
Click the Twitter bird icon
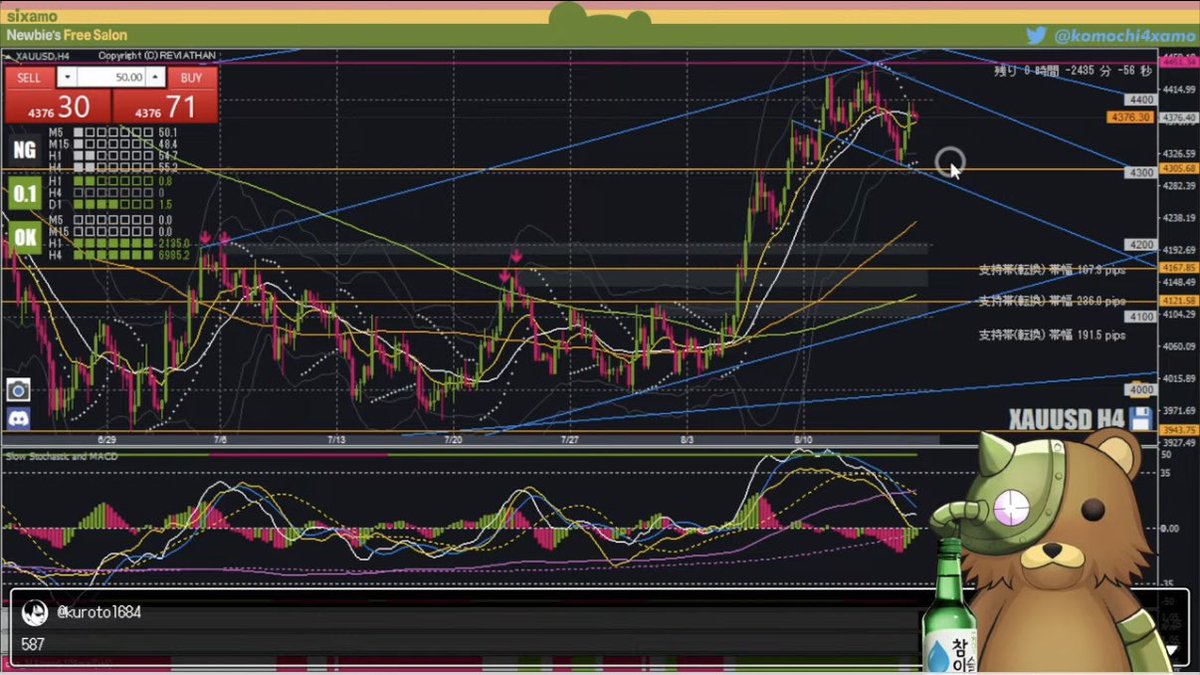1036,35
